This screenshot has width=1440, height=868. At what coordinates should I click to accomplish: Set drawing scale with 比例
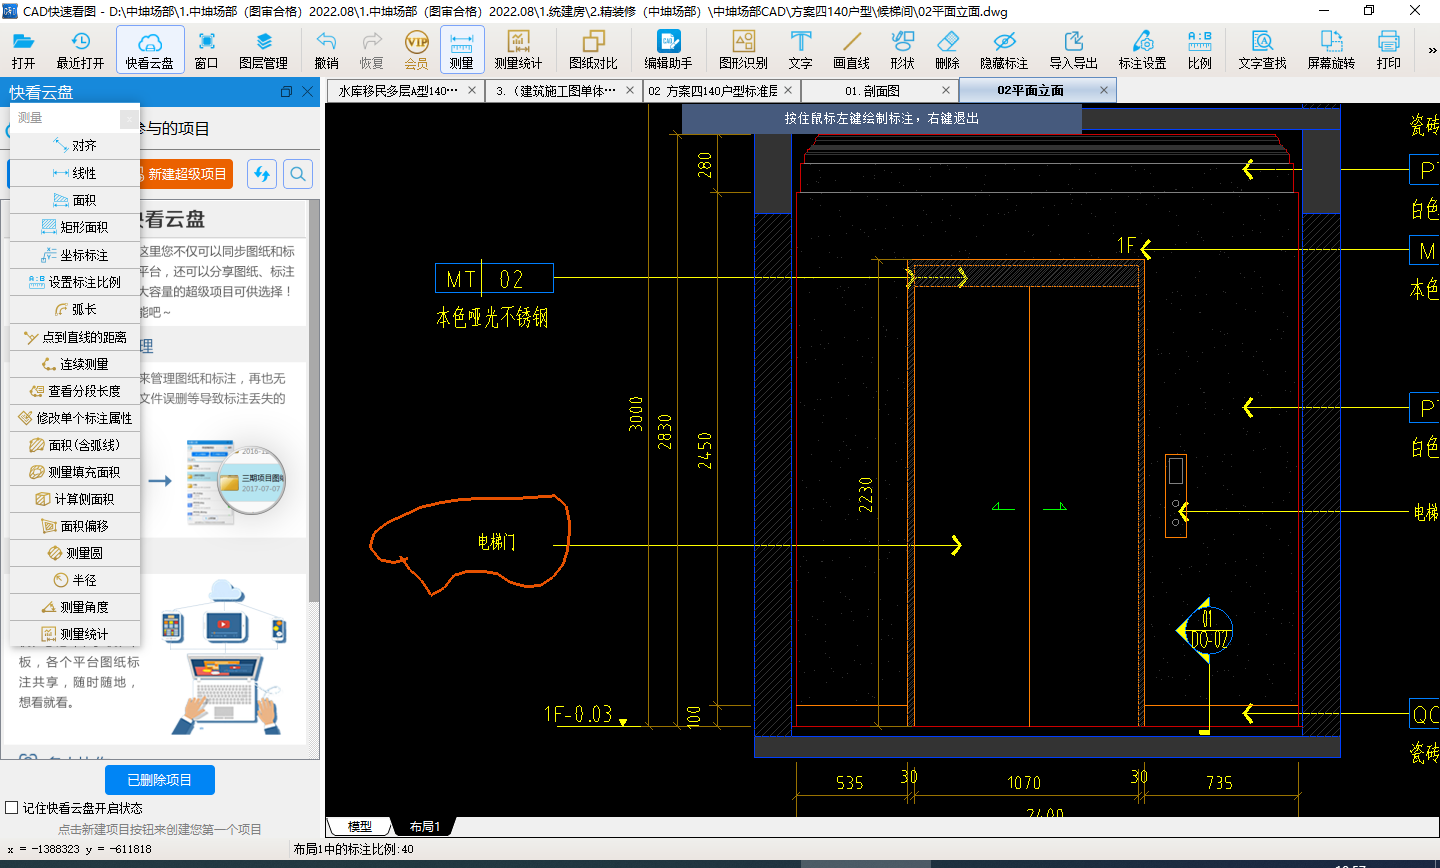(1200, 50)
